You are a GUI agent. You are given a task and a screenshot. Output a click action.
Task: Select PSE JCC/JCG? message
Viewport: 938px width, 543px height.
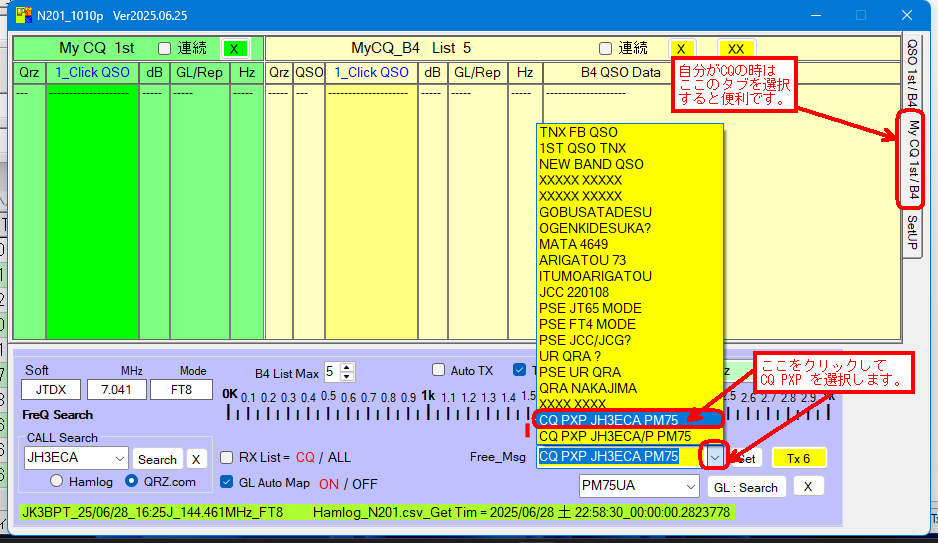pos(630,340)
